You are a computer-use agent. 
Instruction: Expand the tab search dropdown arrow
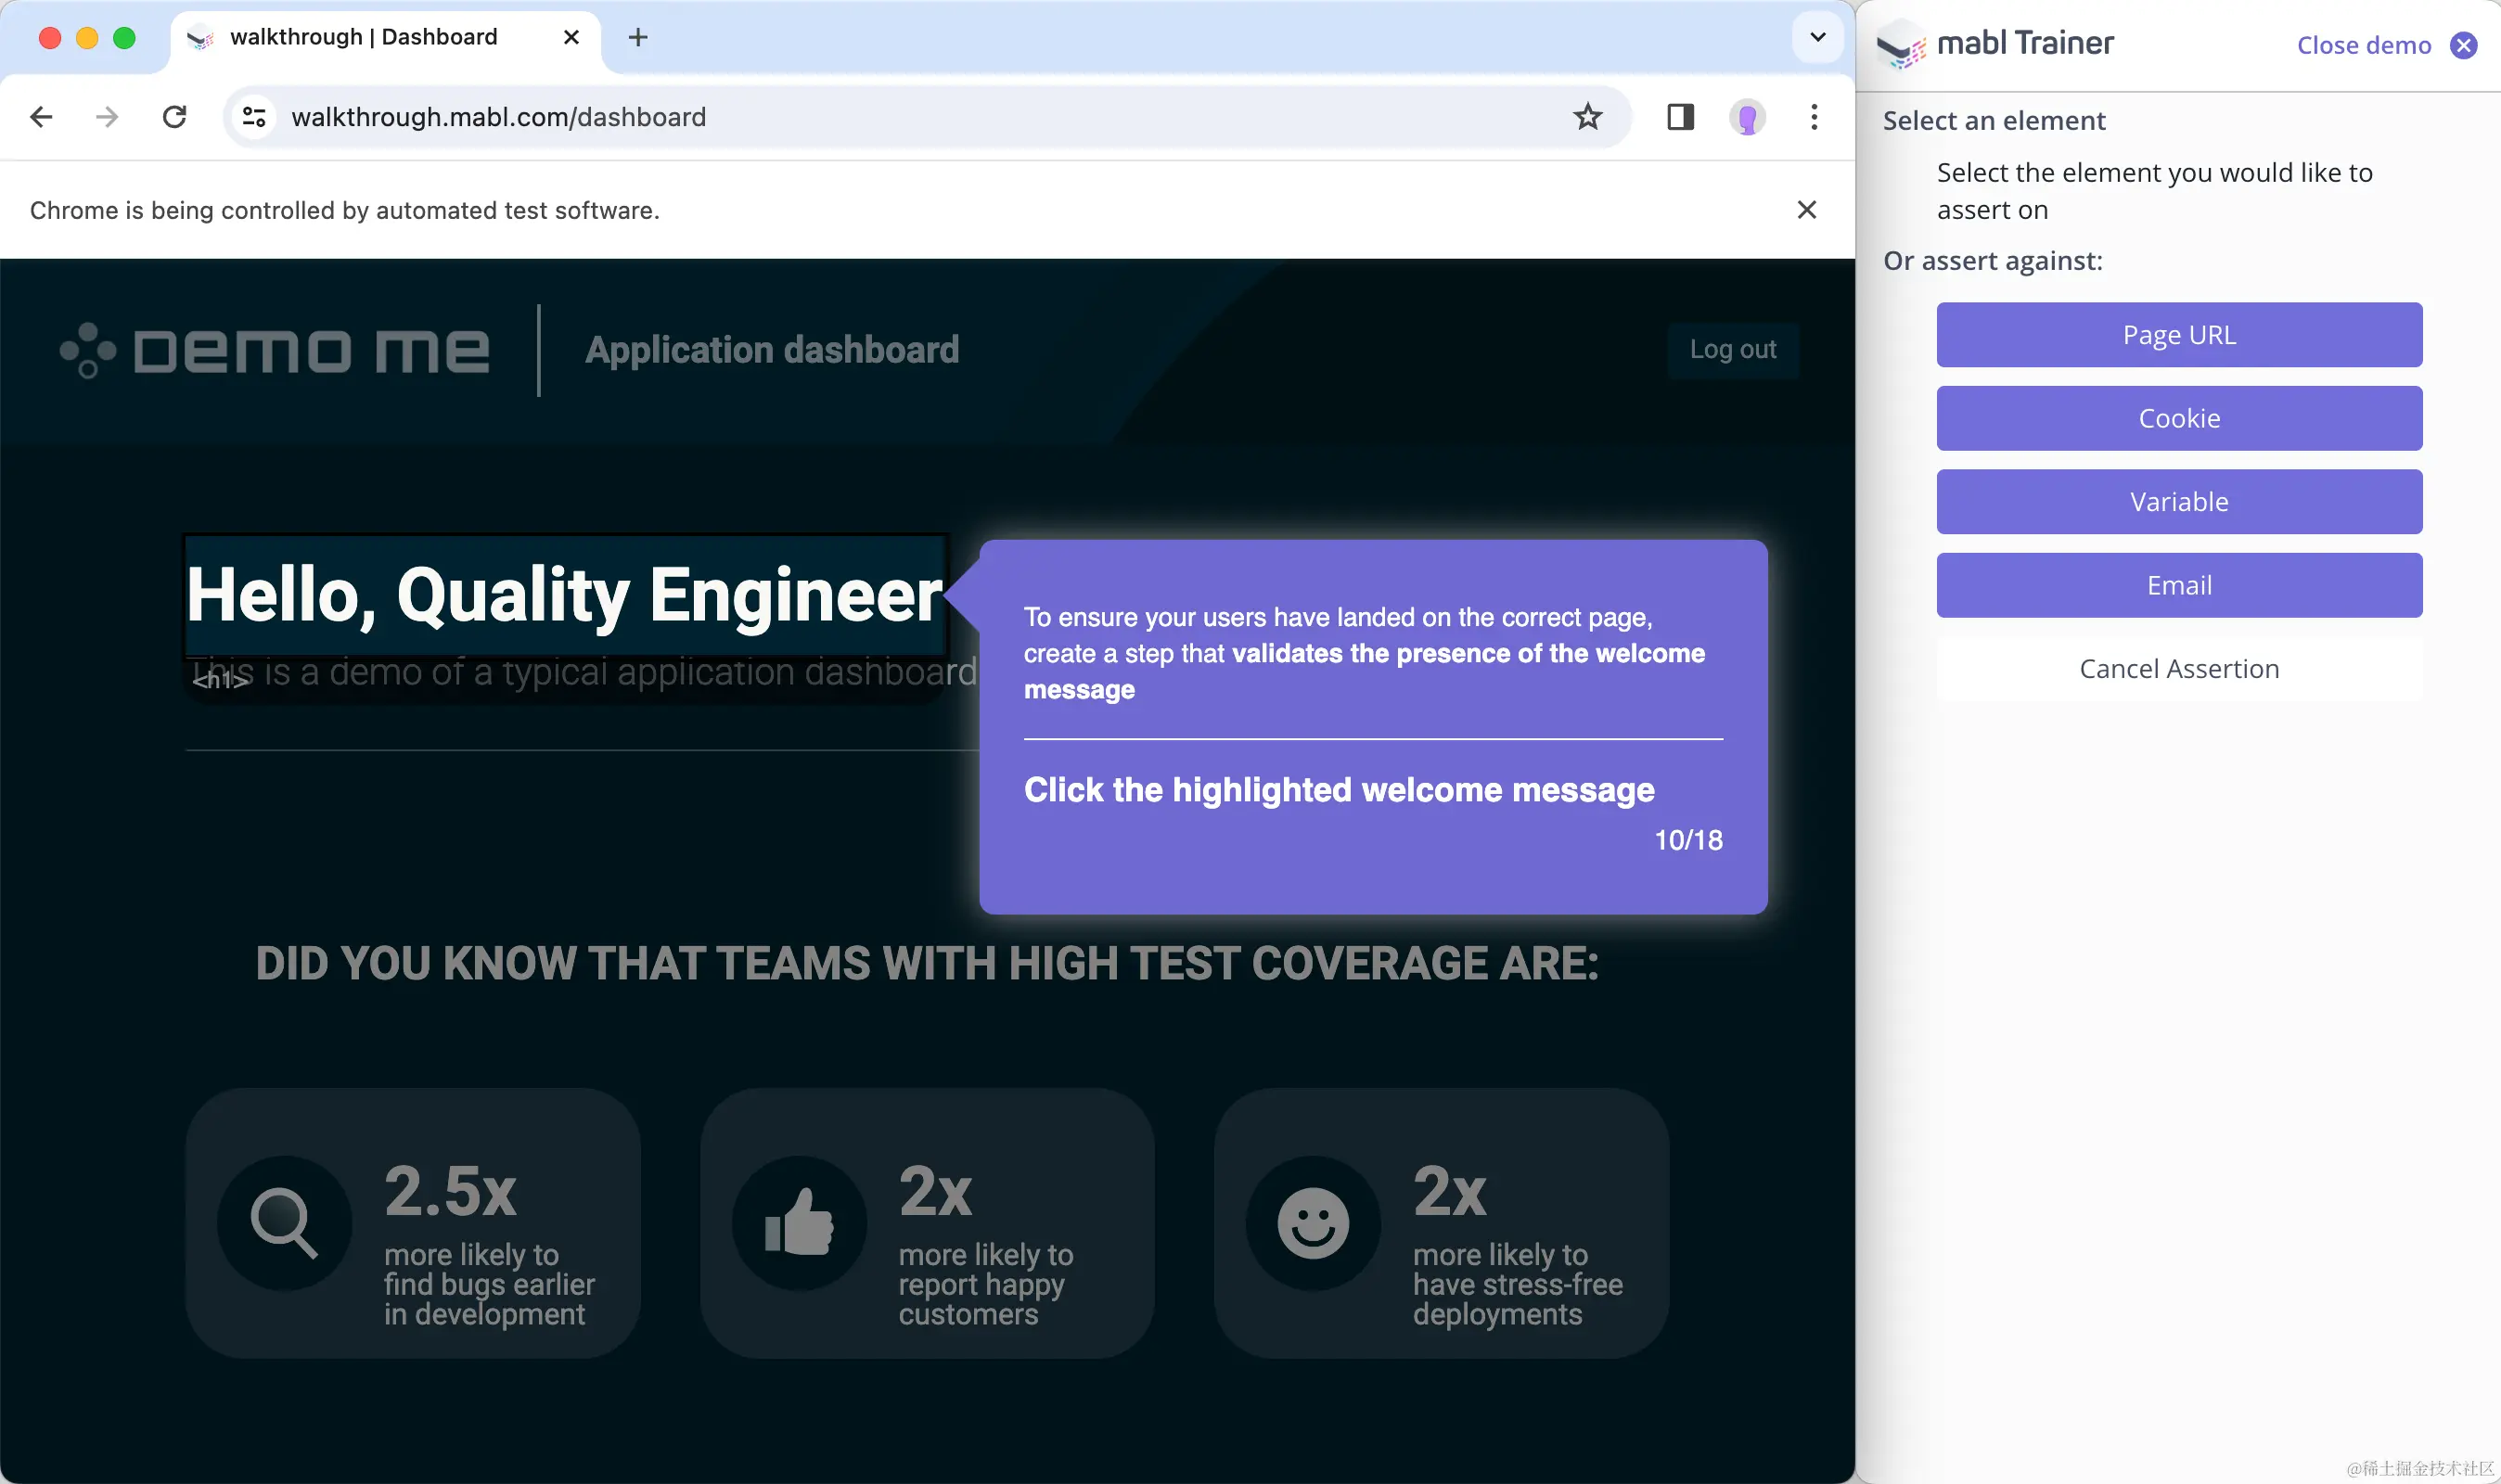click(1817, 37)
